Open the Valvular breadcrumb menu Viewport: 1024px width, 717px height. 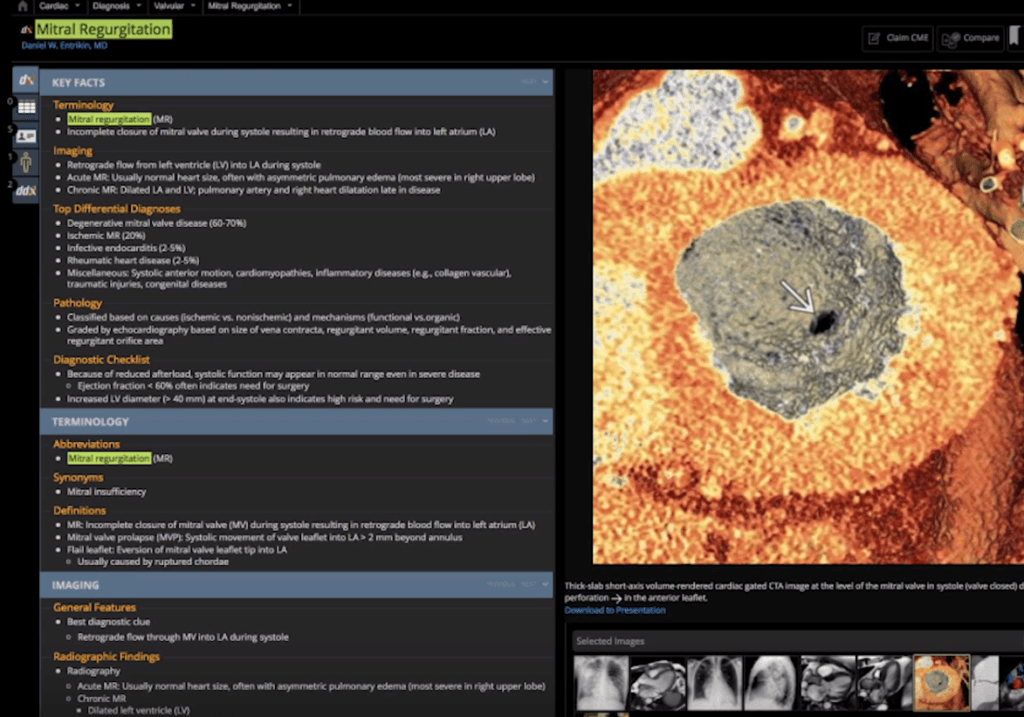tap(174, 6)
